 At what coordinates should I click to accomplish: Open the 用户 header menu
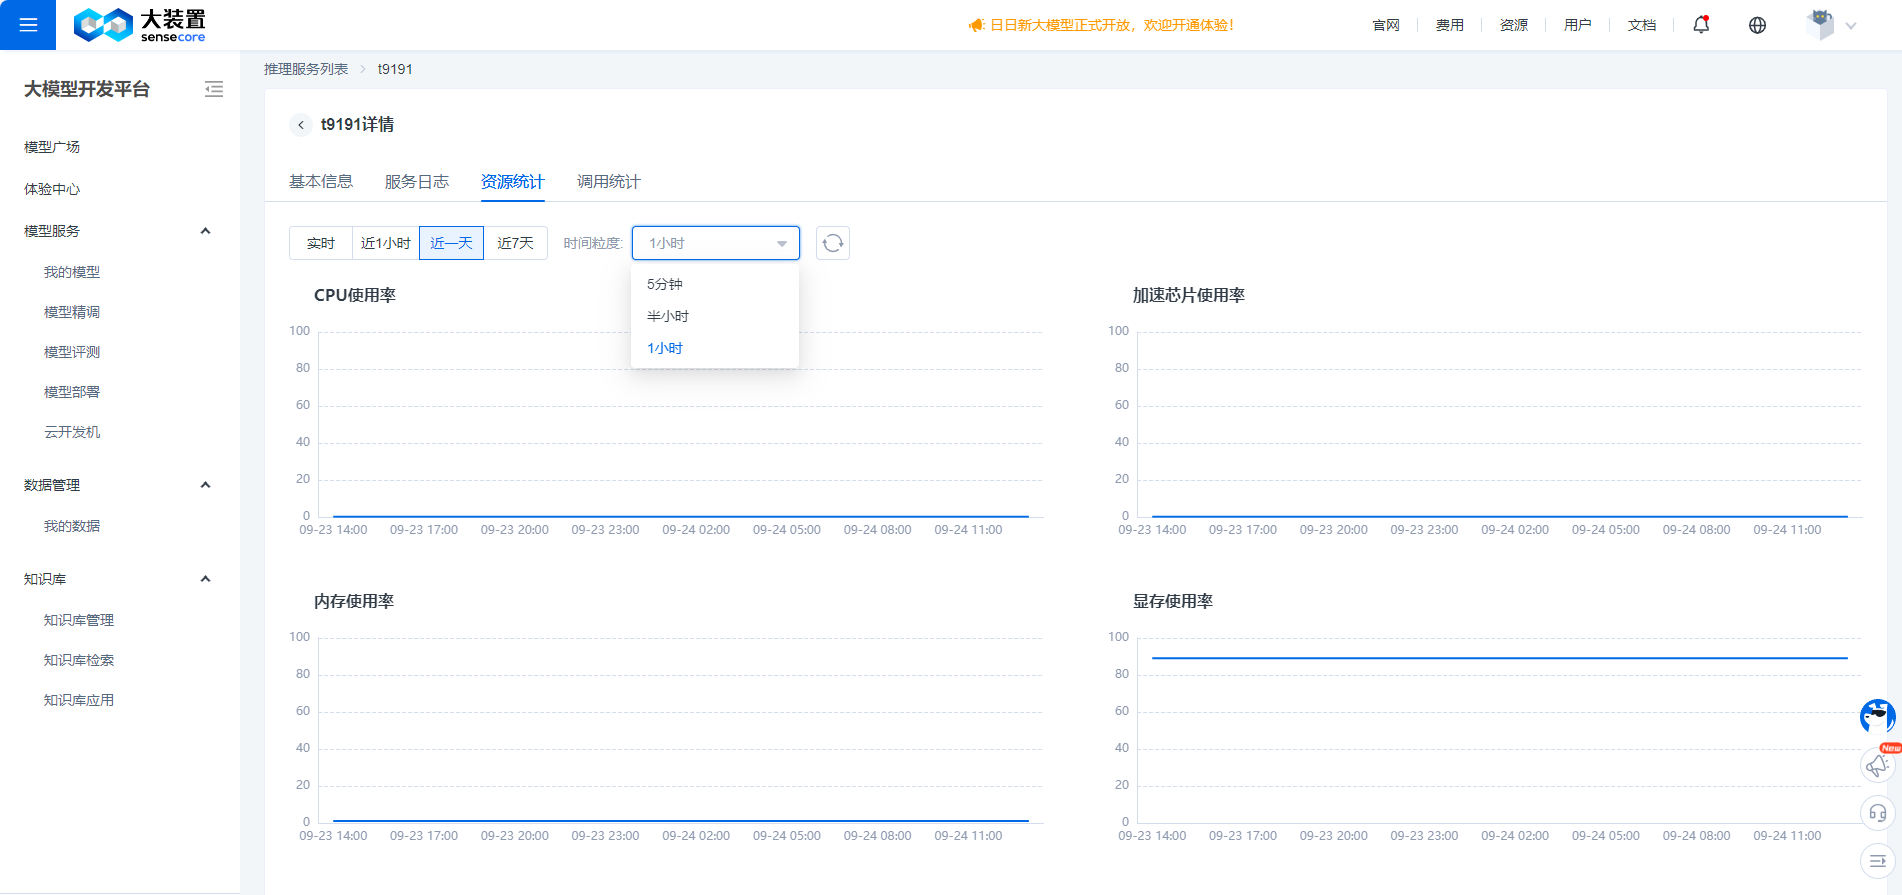pyautogui.click(x=1578, y=25)
